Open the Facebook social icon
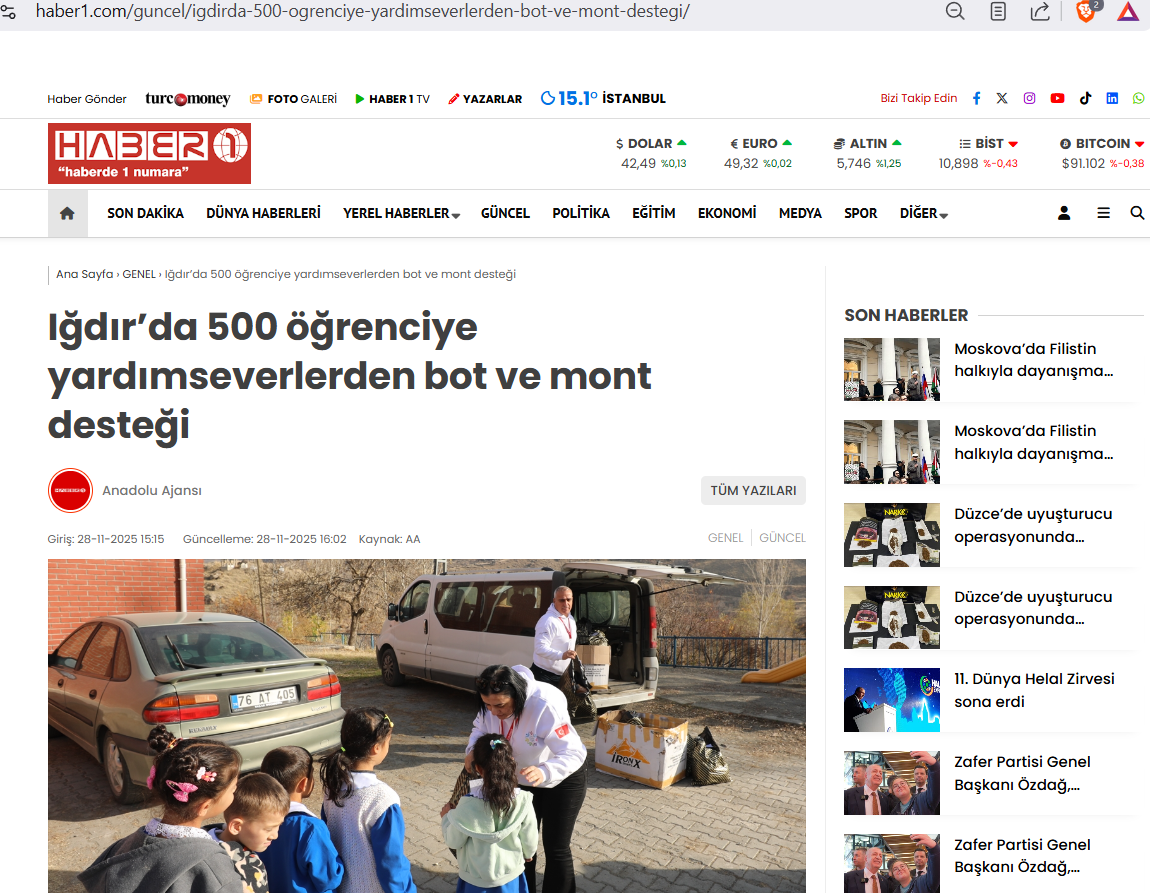Image resolution: width=1150 pixels, height=893 pixels. (976, 98)
